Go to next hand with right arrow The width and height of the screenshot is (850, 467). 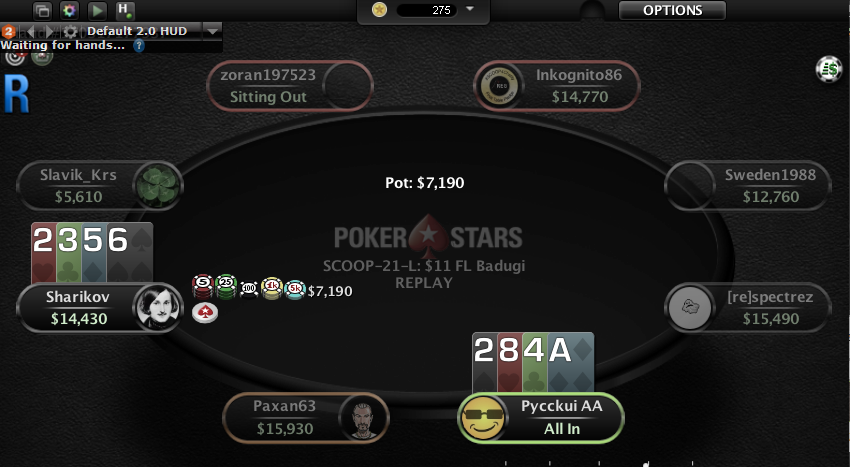[50, 31]
